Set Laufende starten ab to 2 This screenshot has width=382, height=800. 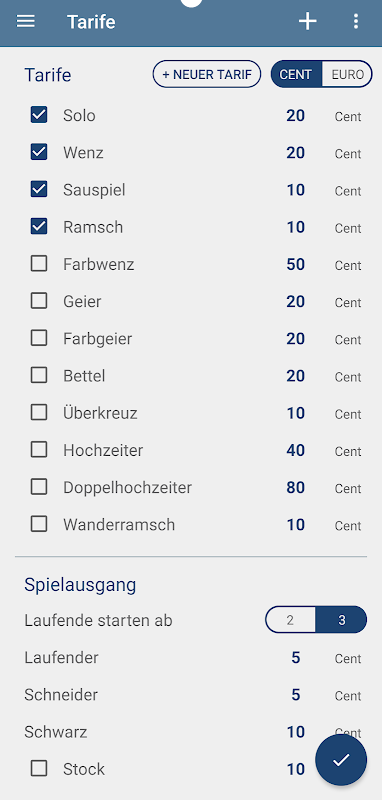click(x=290, y=620)
